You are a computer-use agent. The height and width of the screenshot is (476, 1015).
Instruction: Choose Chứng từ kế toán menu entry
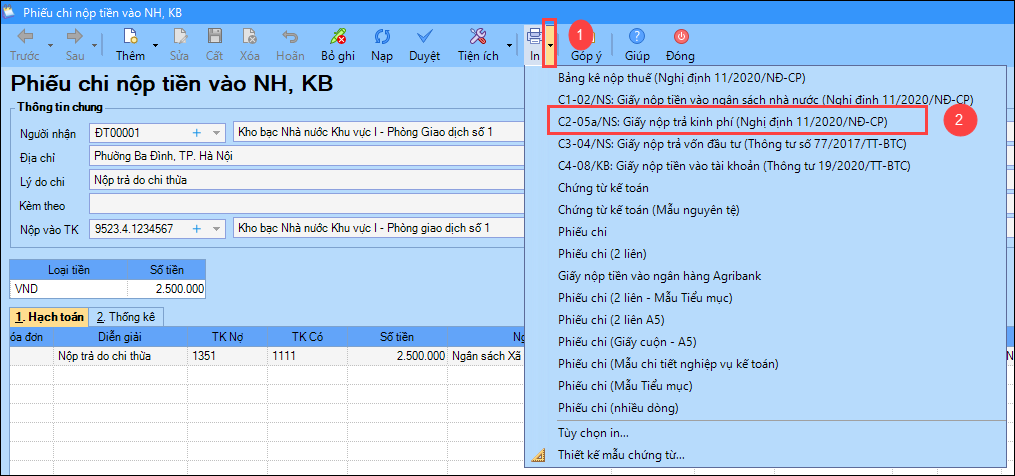pos(603,188)
